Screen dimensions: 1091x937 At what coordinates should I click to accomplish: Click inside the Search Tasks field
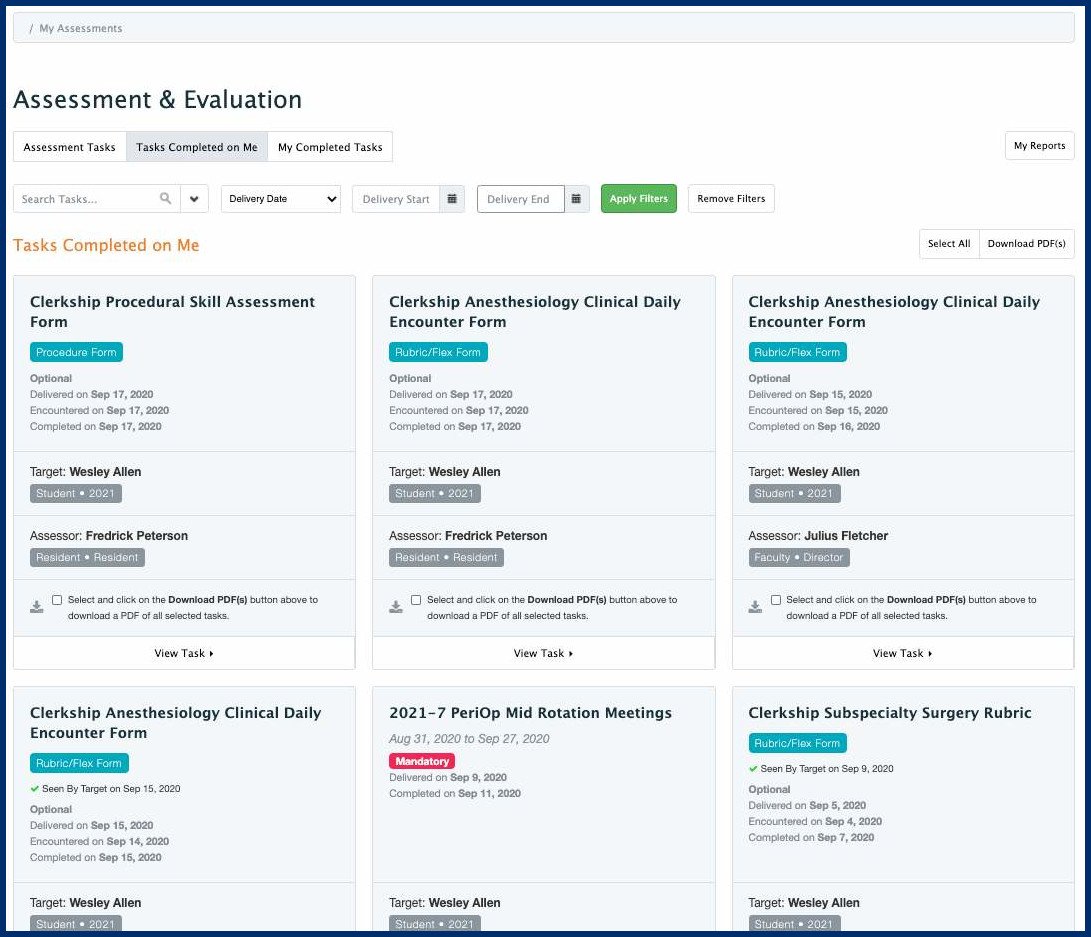tap(85, 198)
